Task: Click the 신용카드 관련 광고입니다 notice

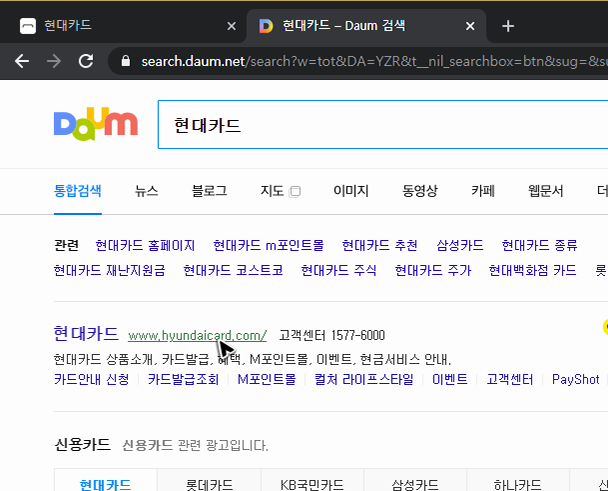Action: tap(195, 445)
